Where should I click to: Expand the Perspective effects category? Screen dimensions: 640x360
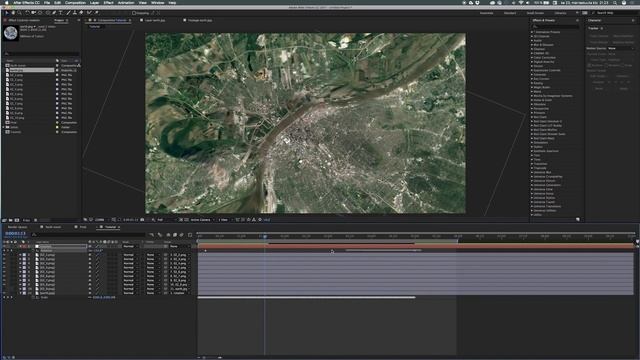click(x=532, y=109)
